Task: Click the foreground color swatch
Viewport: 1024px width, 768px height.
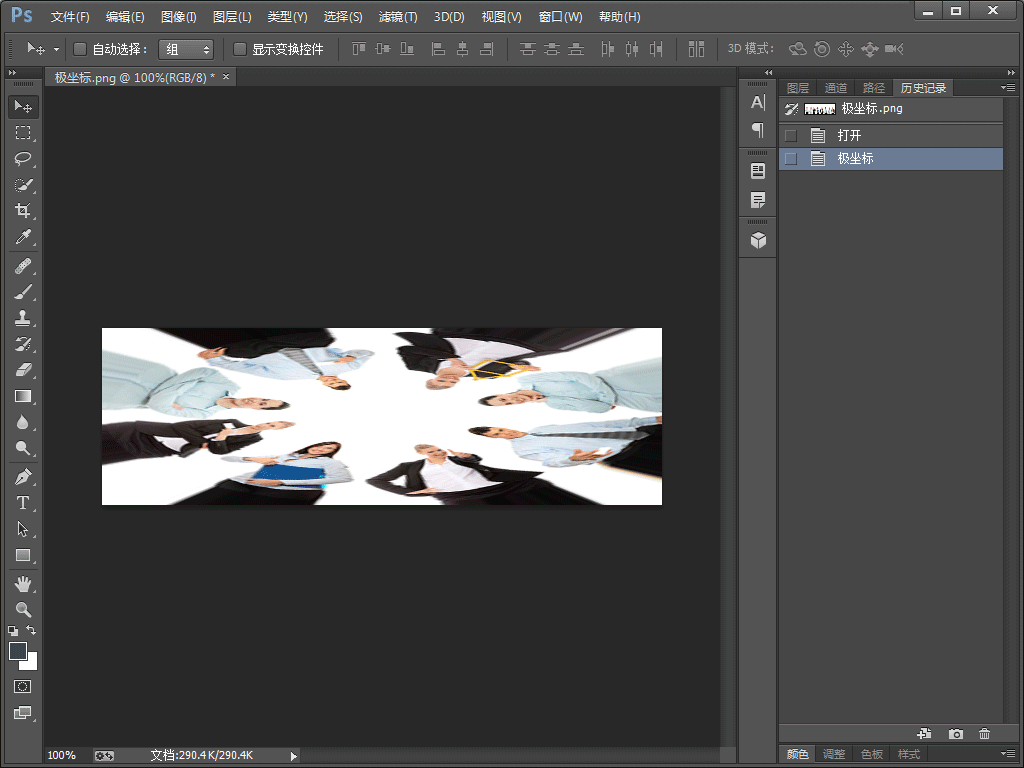Action: [18, 651]
